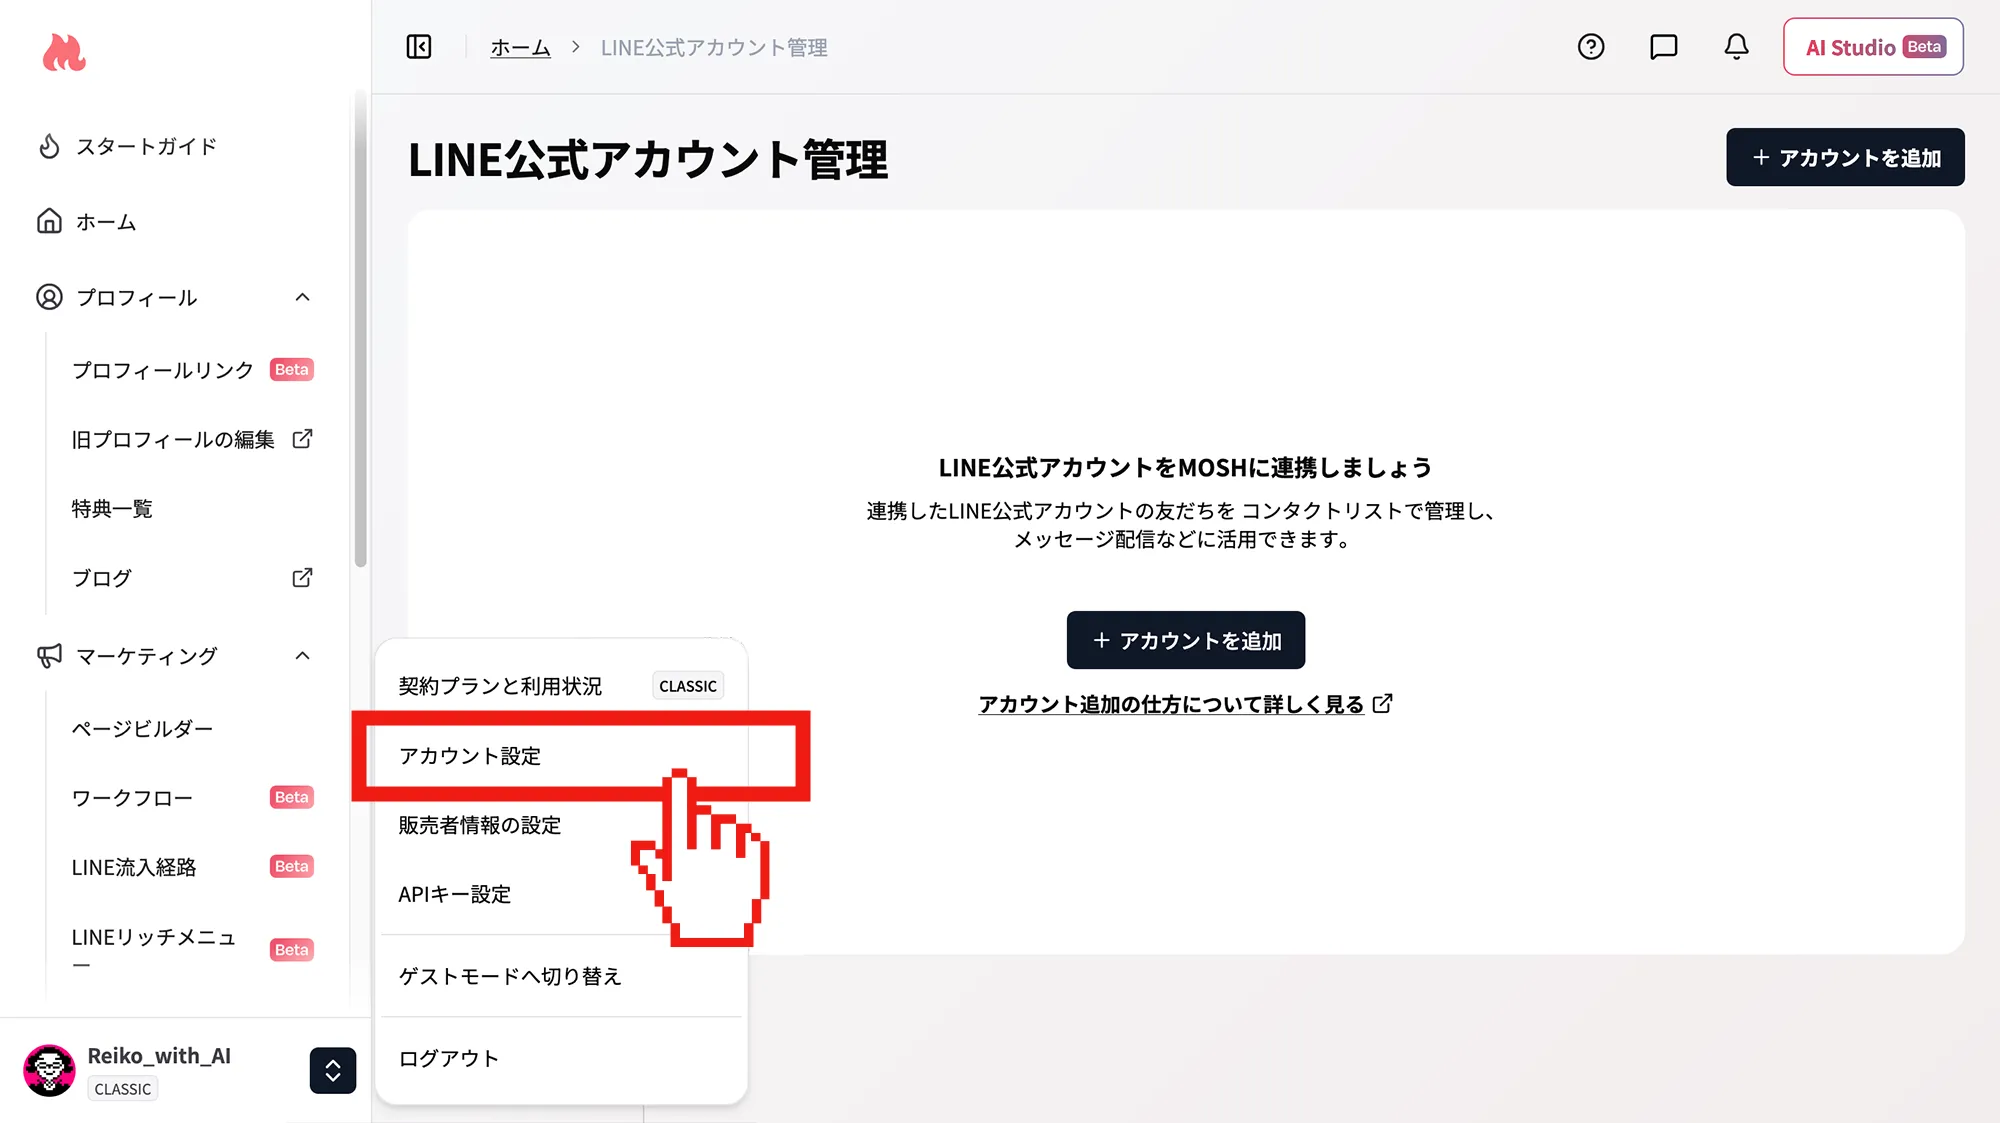Screen dimensions: 2000x1123
Task: Open ブログ sidebar item
Action: point(102,578)
